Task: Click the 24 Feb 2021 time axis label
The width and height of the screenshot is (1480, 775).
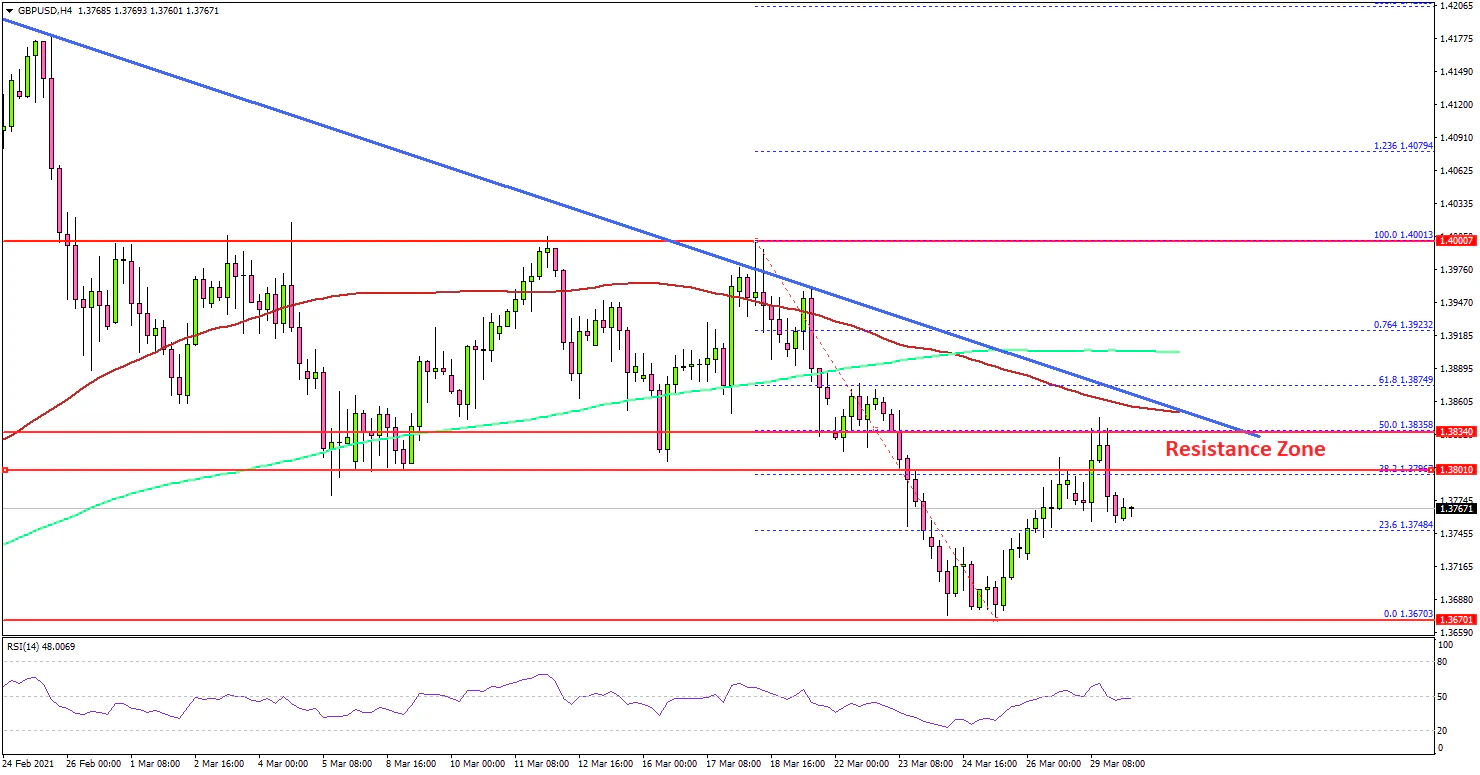Action: 30,763
